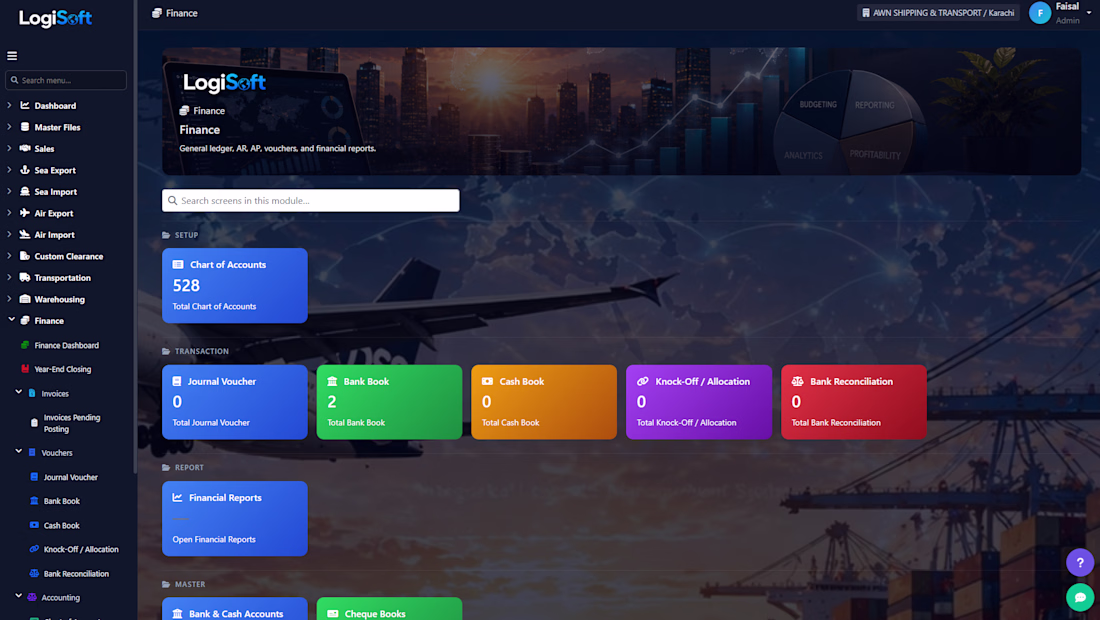Open the green chat bubble button

[x=1080, y=598]
